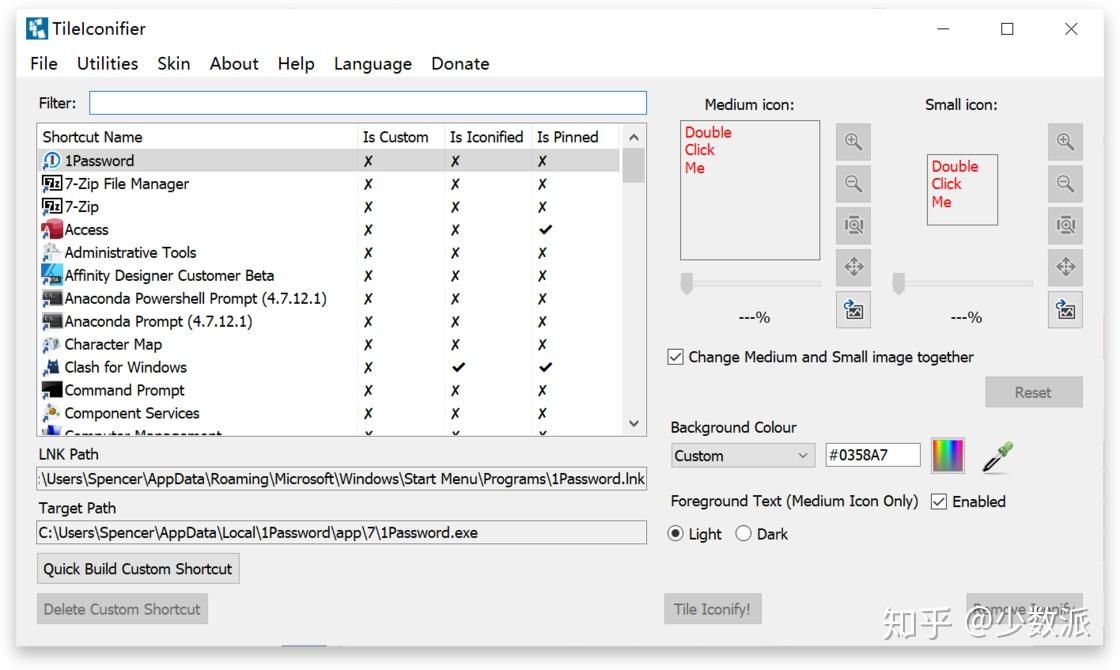Open the rainbow color picker swatch
This screenshot has width=1120, height=670.
coord(948,456)
